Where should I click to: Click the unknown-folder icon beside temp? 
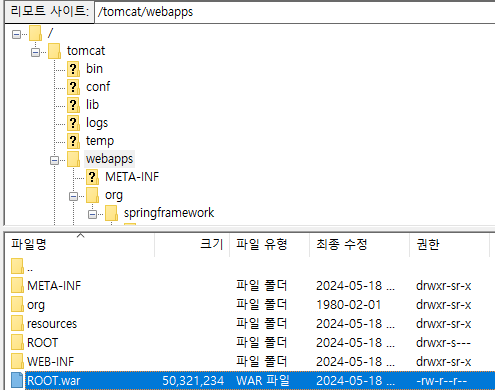pos(73,141)
